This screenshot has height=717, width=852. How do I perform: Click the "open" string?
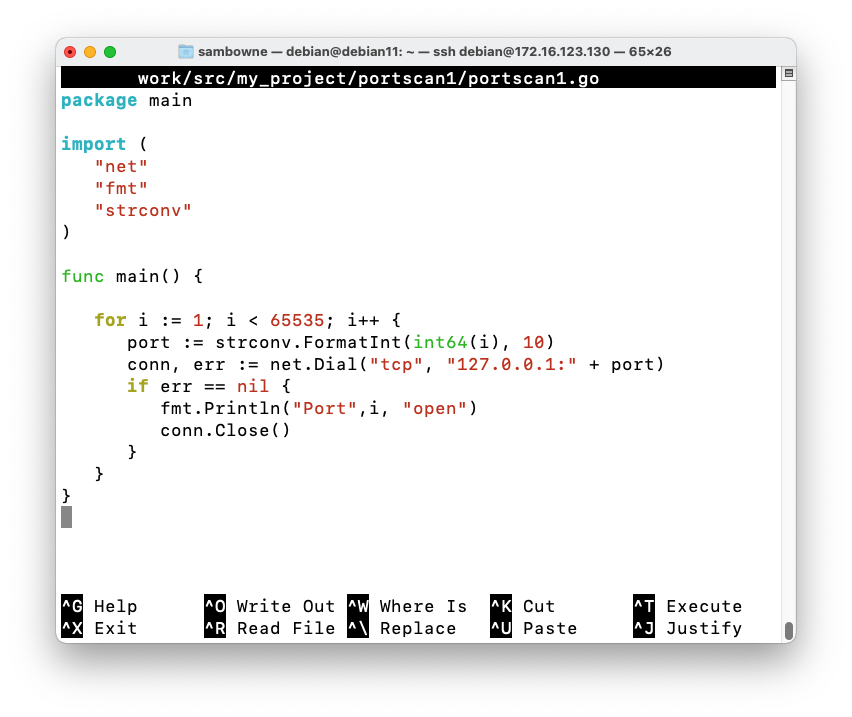tap(434, 408)
